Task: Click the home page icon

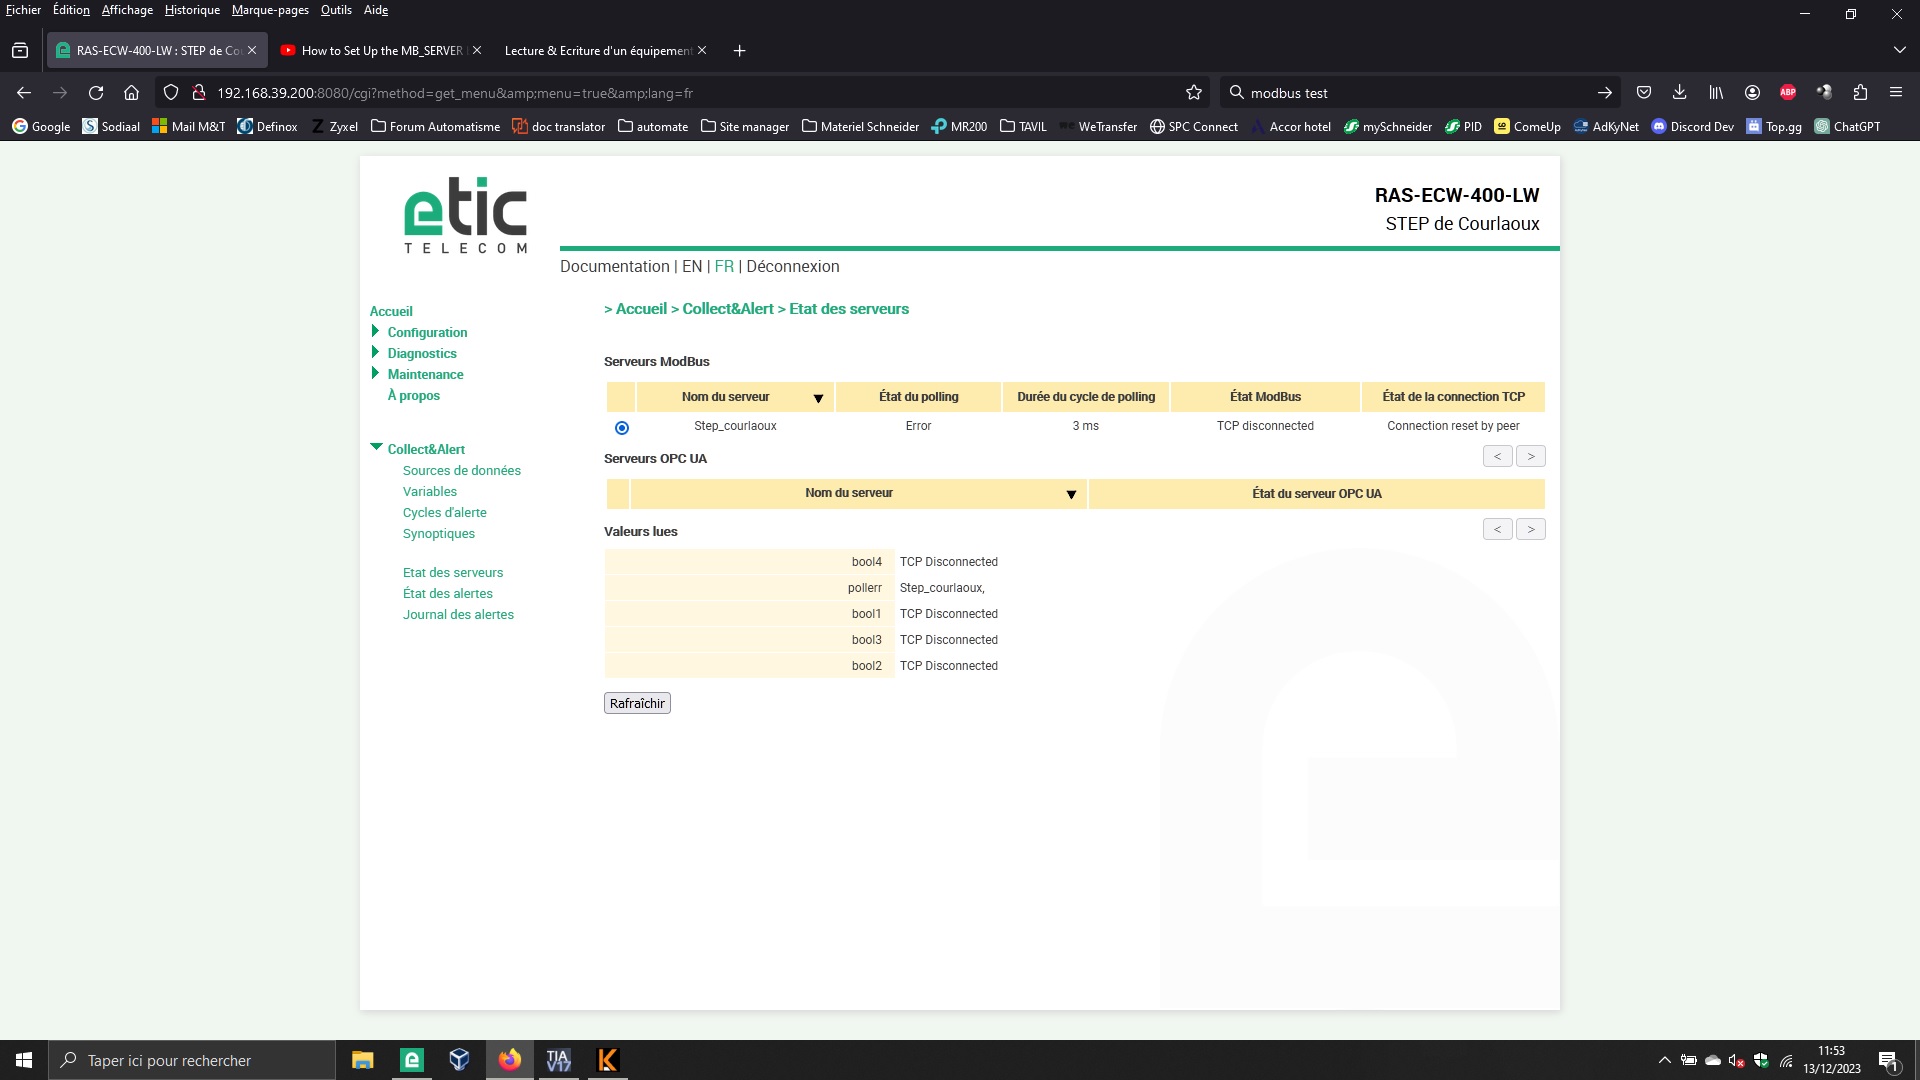Action: (x=131, y=92)
